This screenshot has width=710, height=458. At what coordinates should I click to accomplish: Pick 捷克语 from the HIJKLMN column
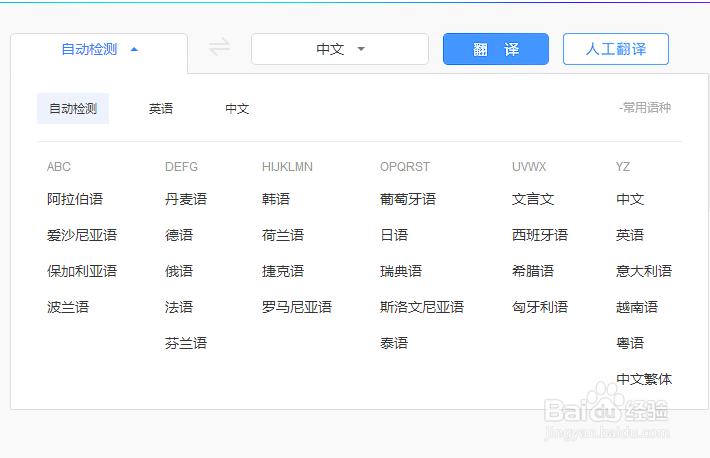coord(283,271)
